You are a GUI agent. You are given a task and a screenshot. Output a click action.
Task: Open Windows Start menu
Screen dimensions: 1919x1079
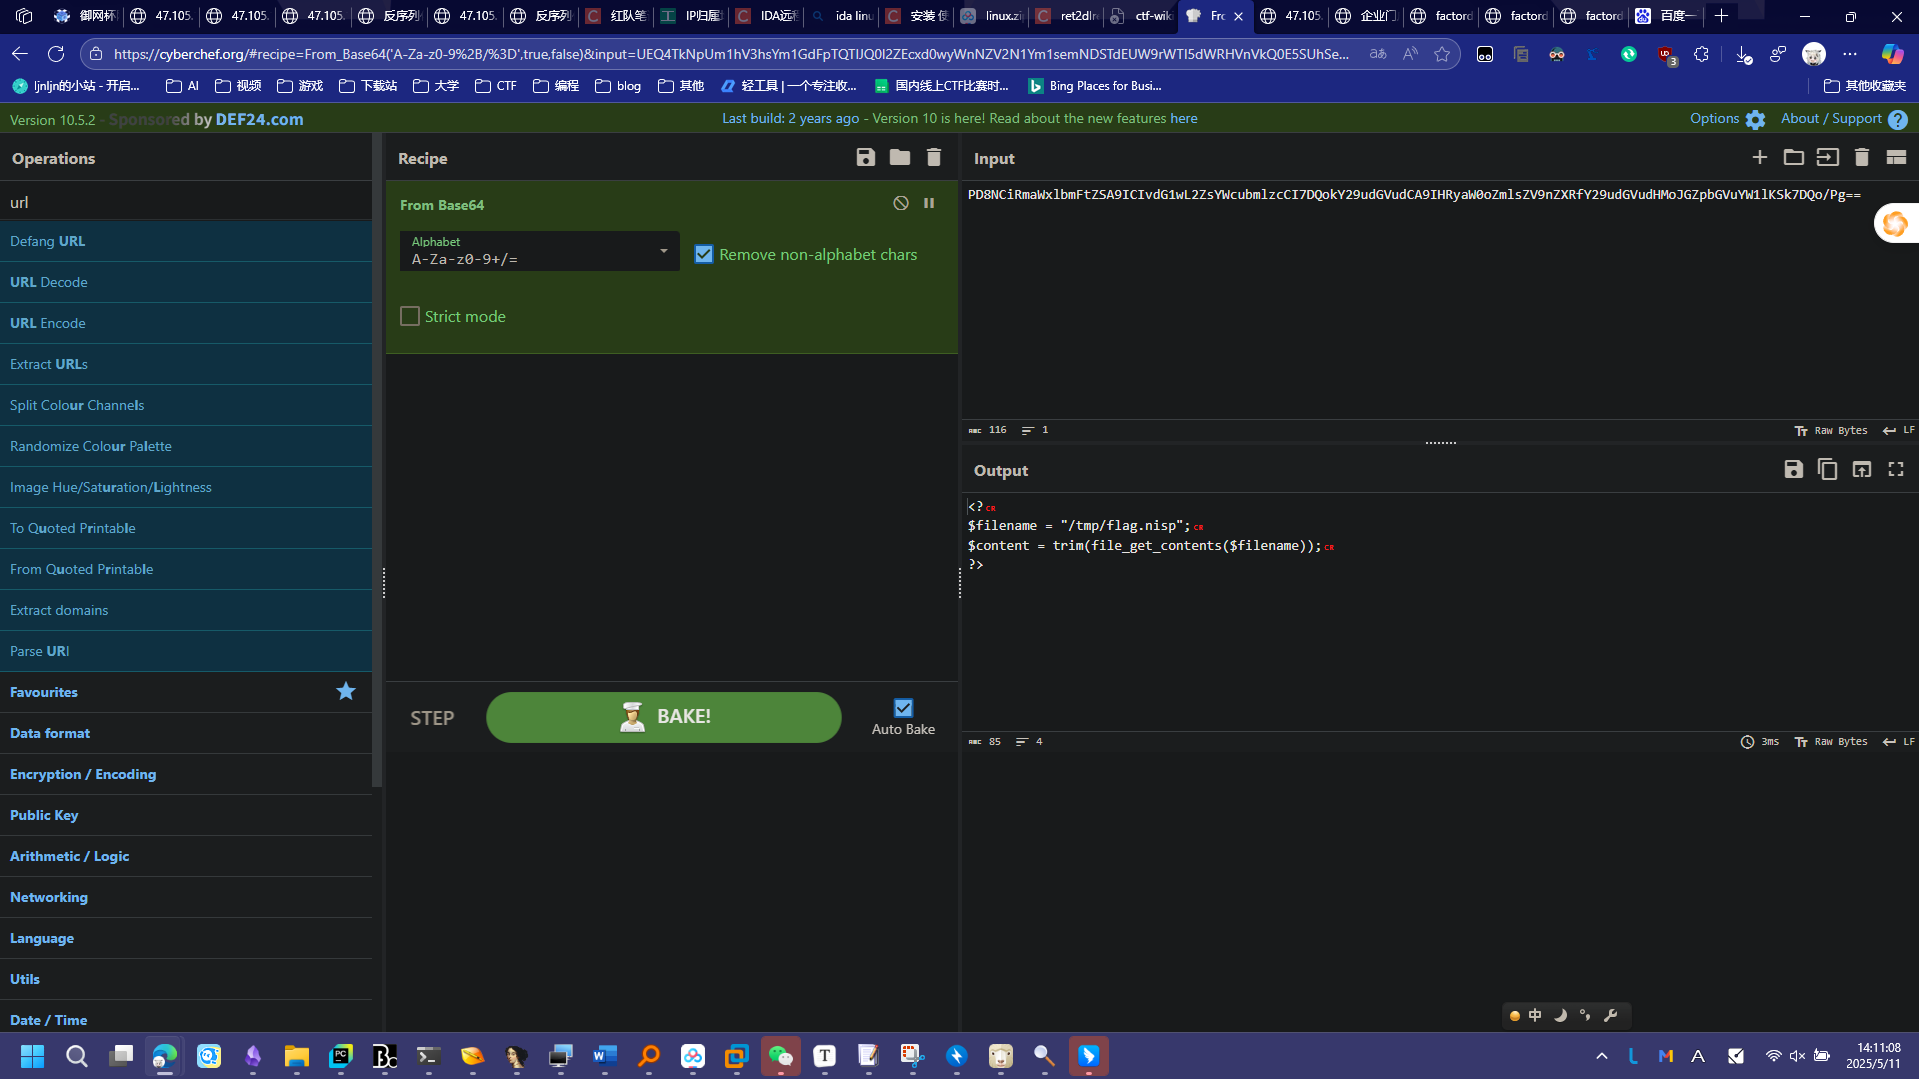coord(32,1056)
